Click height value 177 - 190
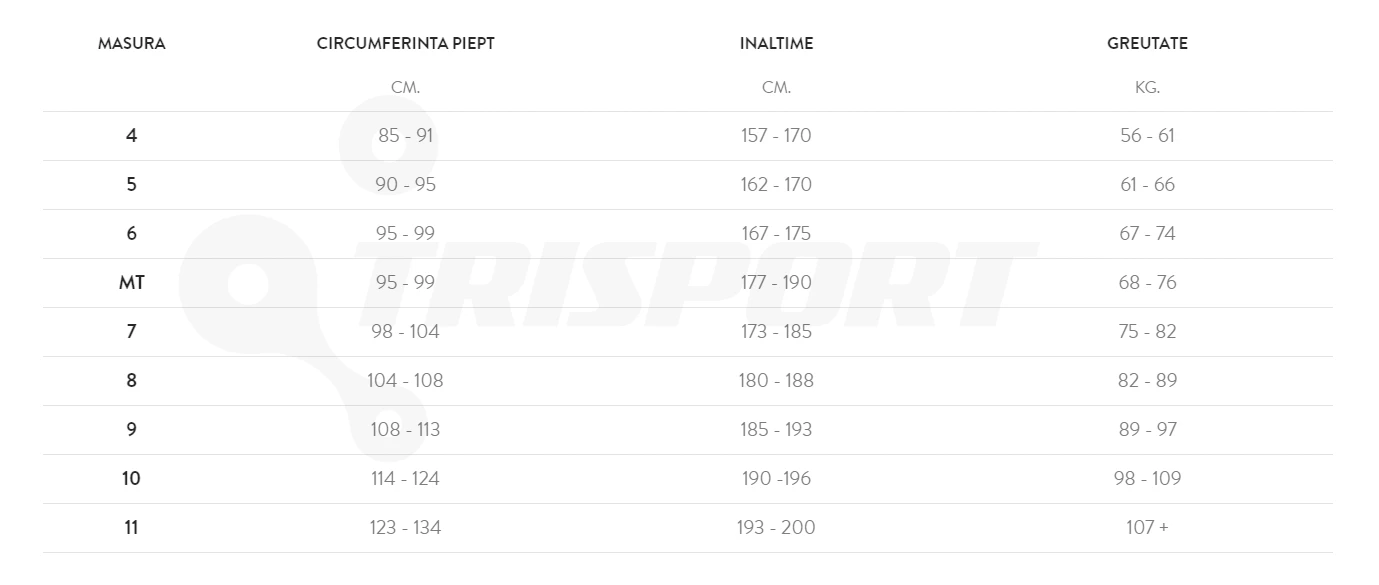1379x585 pixels. [x=776, y=283]
